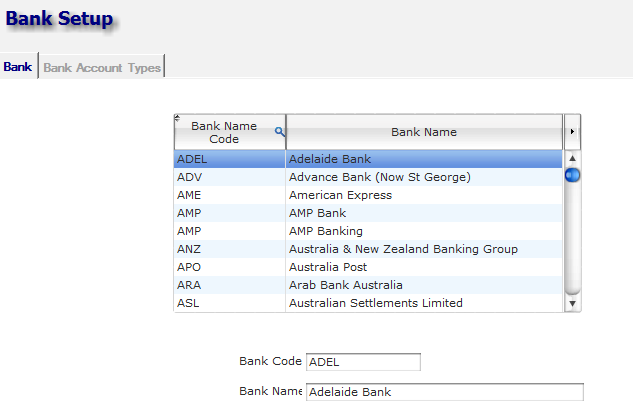This screenshot has height=416, width=633.
Task: Click the blue scrollbar thumb
Action: [x=572, y=175]
